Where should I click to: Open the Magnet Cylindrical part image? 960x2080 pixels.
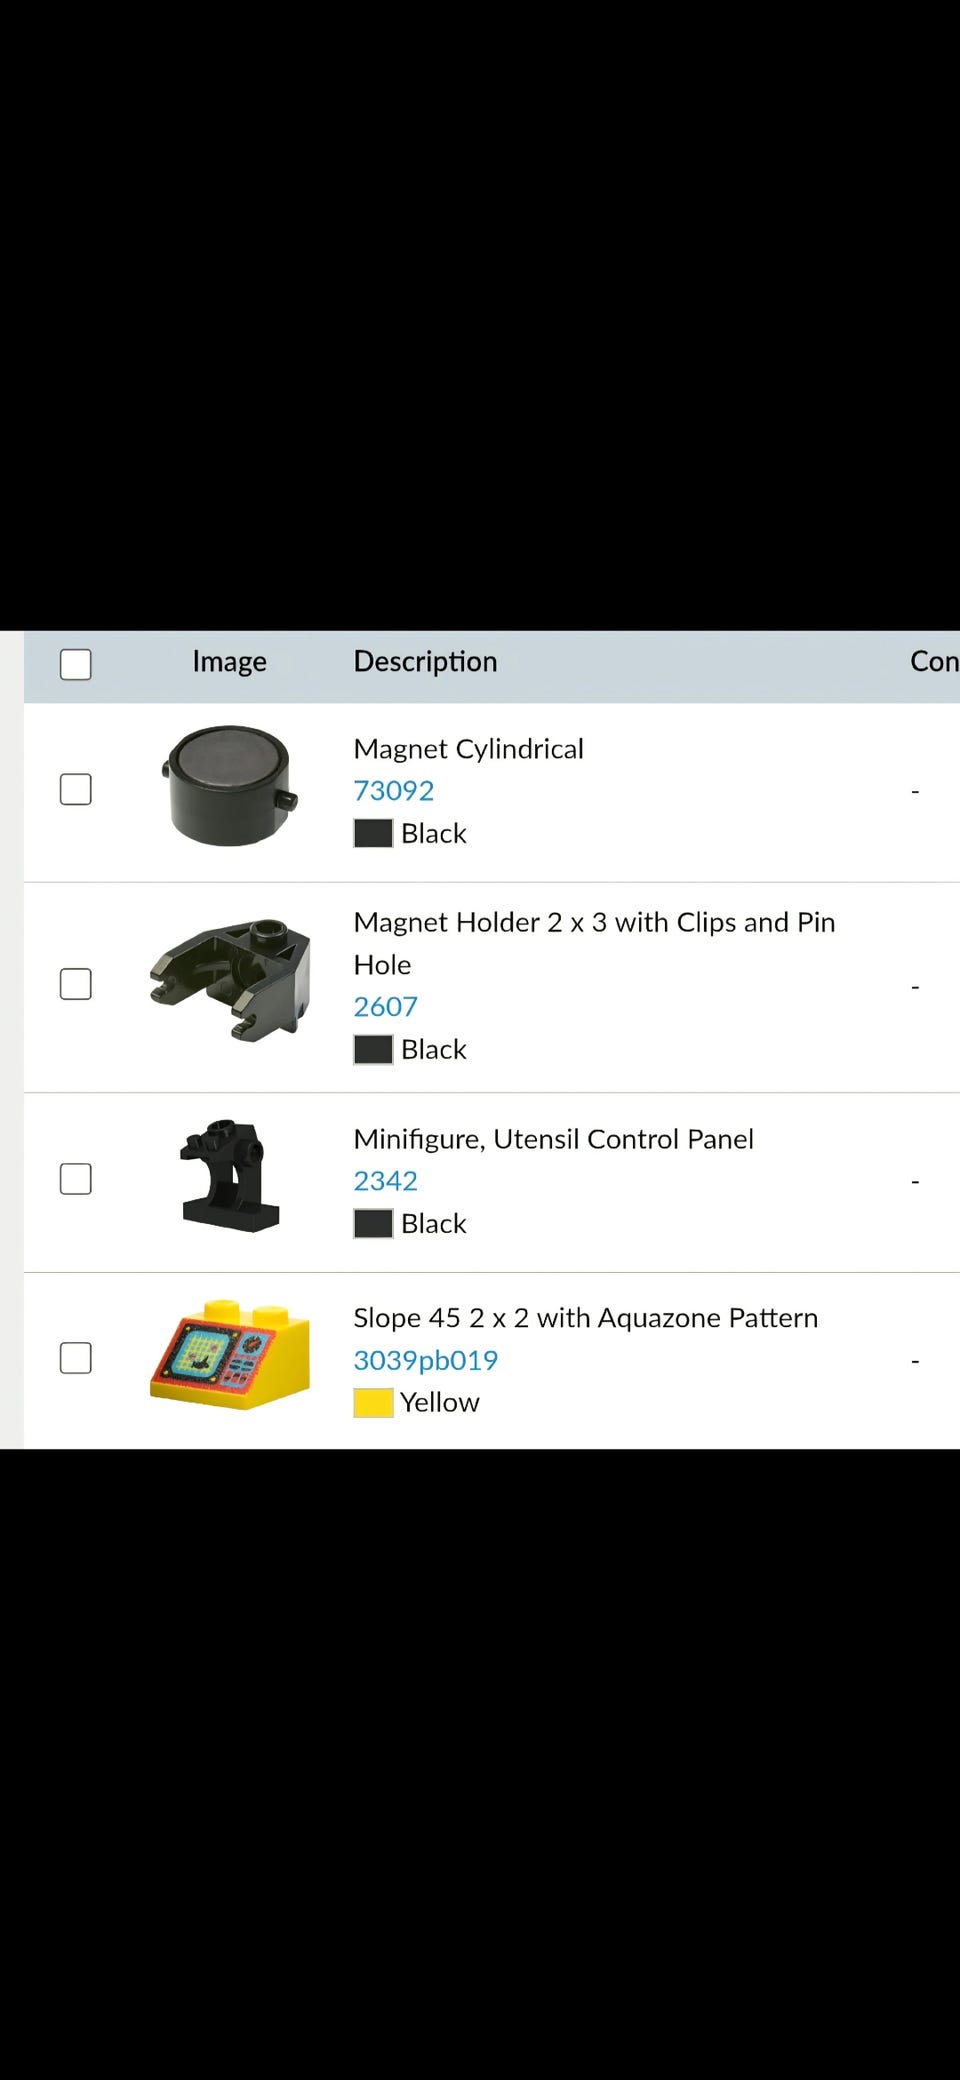click(x=229, y=786)
